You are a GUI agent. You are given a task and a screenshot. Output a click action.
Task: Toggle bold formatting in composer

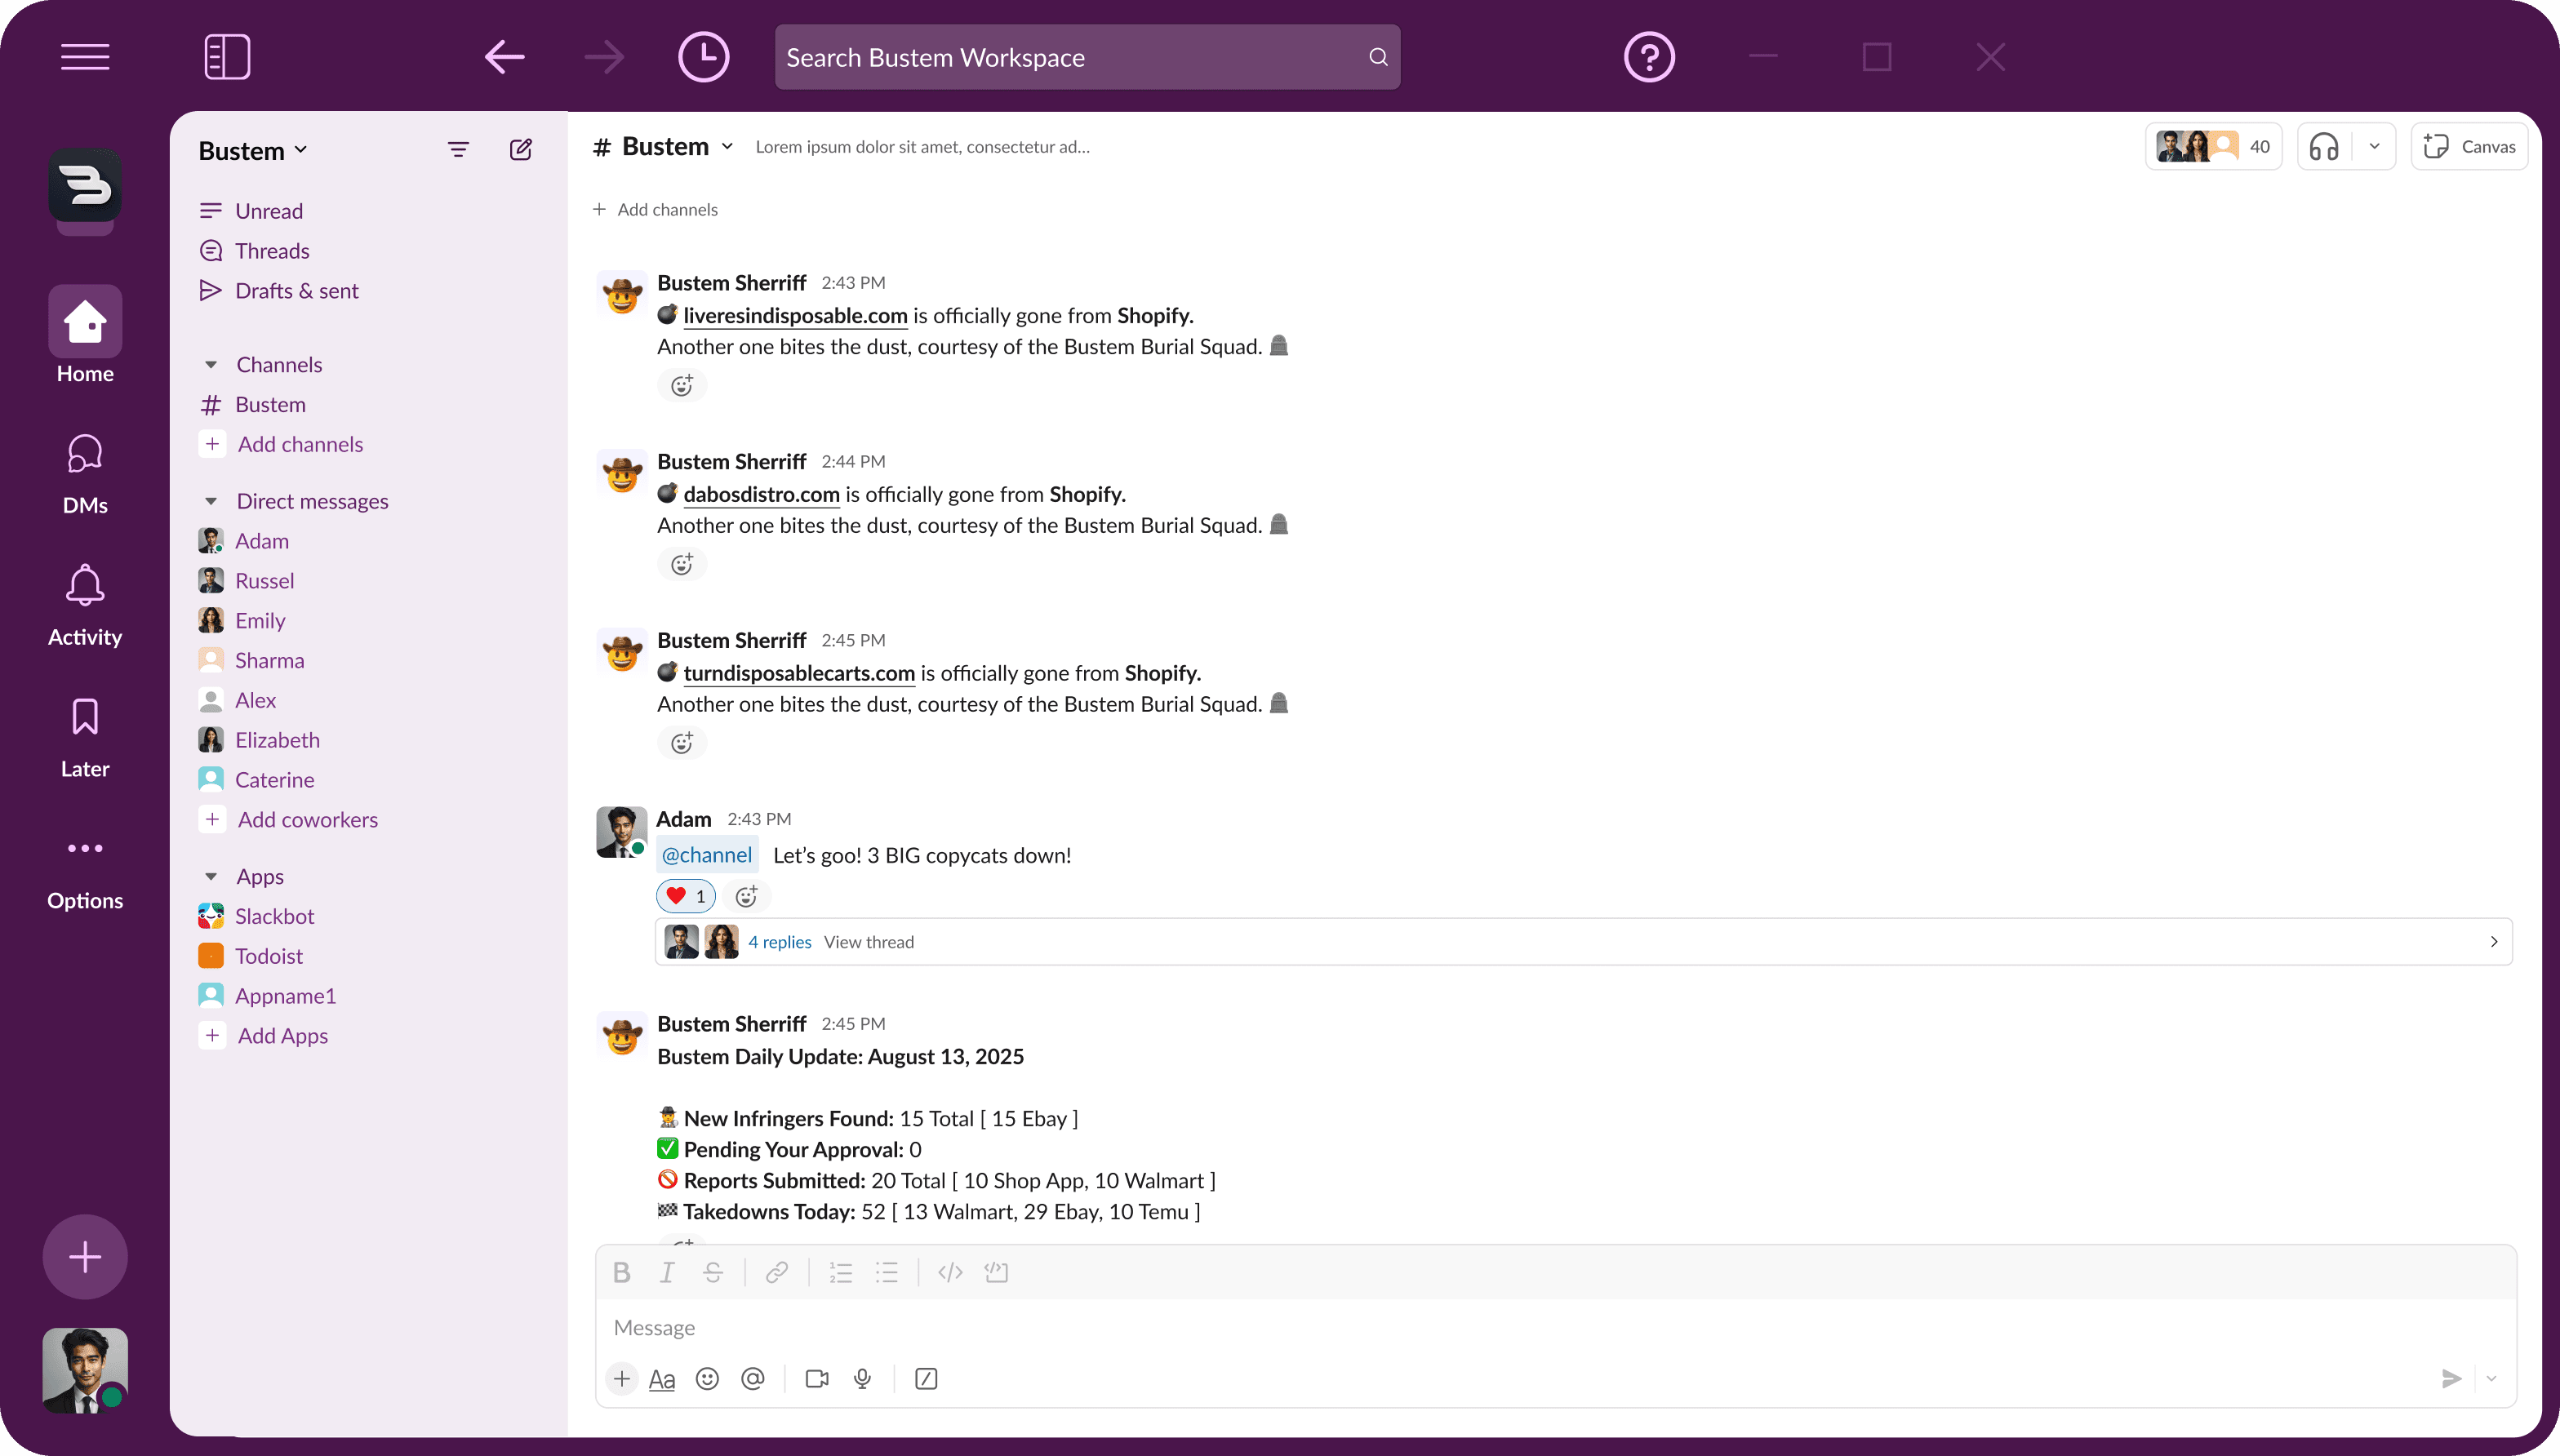(621, 1272)
